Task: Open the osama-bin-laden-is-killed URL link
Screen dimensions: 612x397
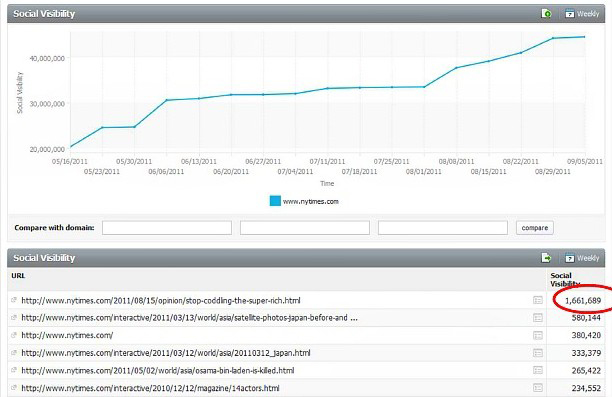Action: pyautogui.click(x=158, y=370)
